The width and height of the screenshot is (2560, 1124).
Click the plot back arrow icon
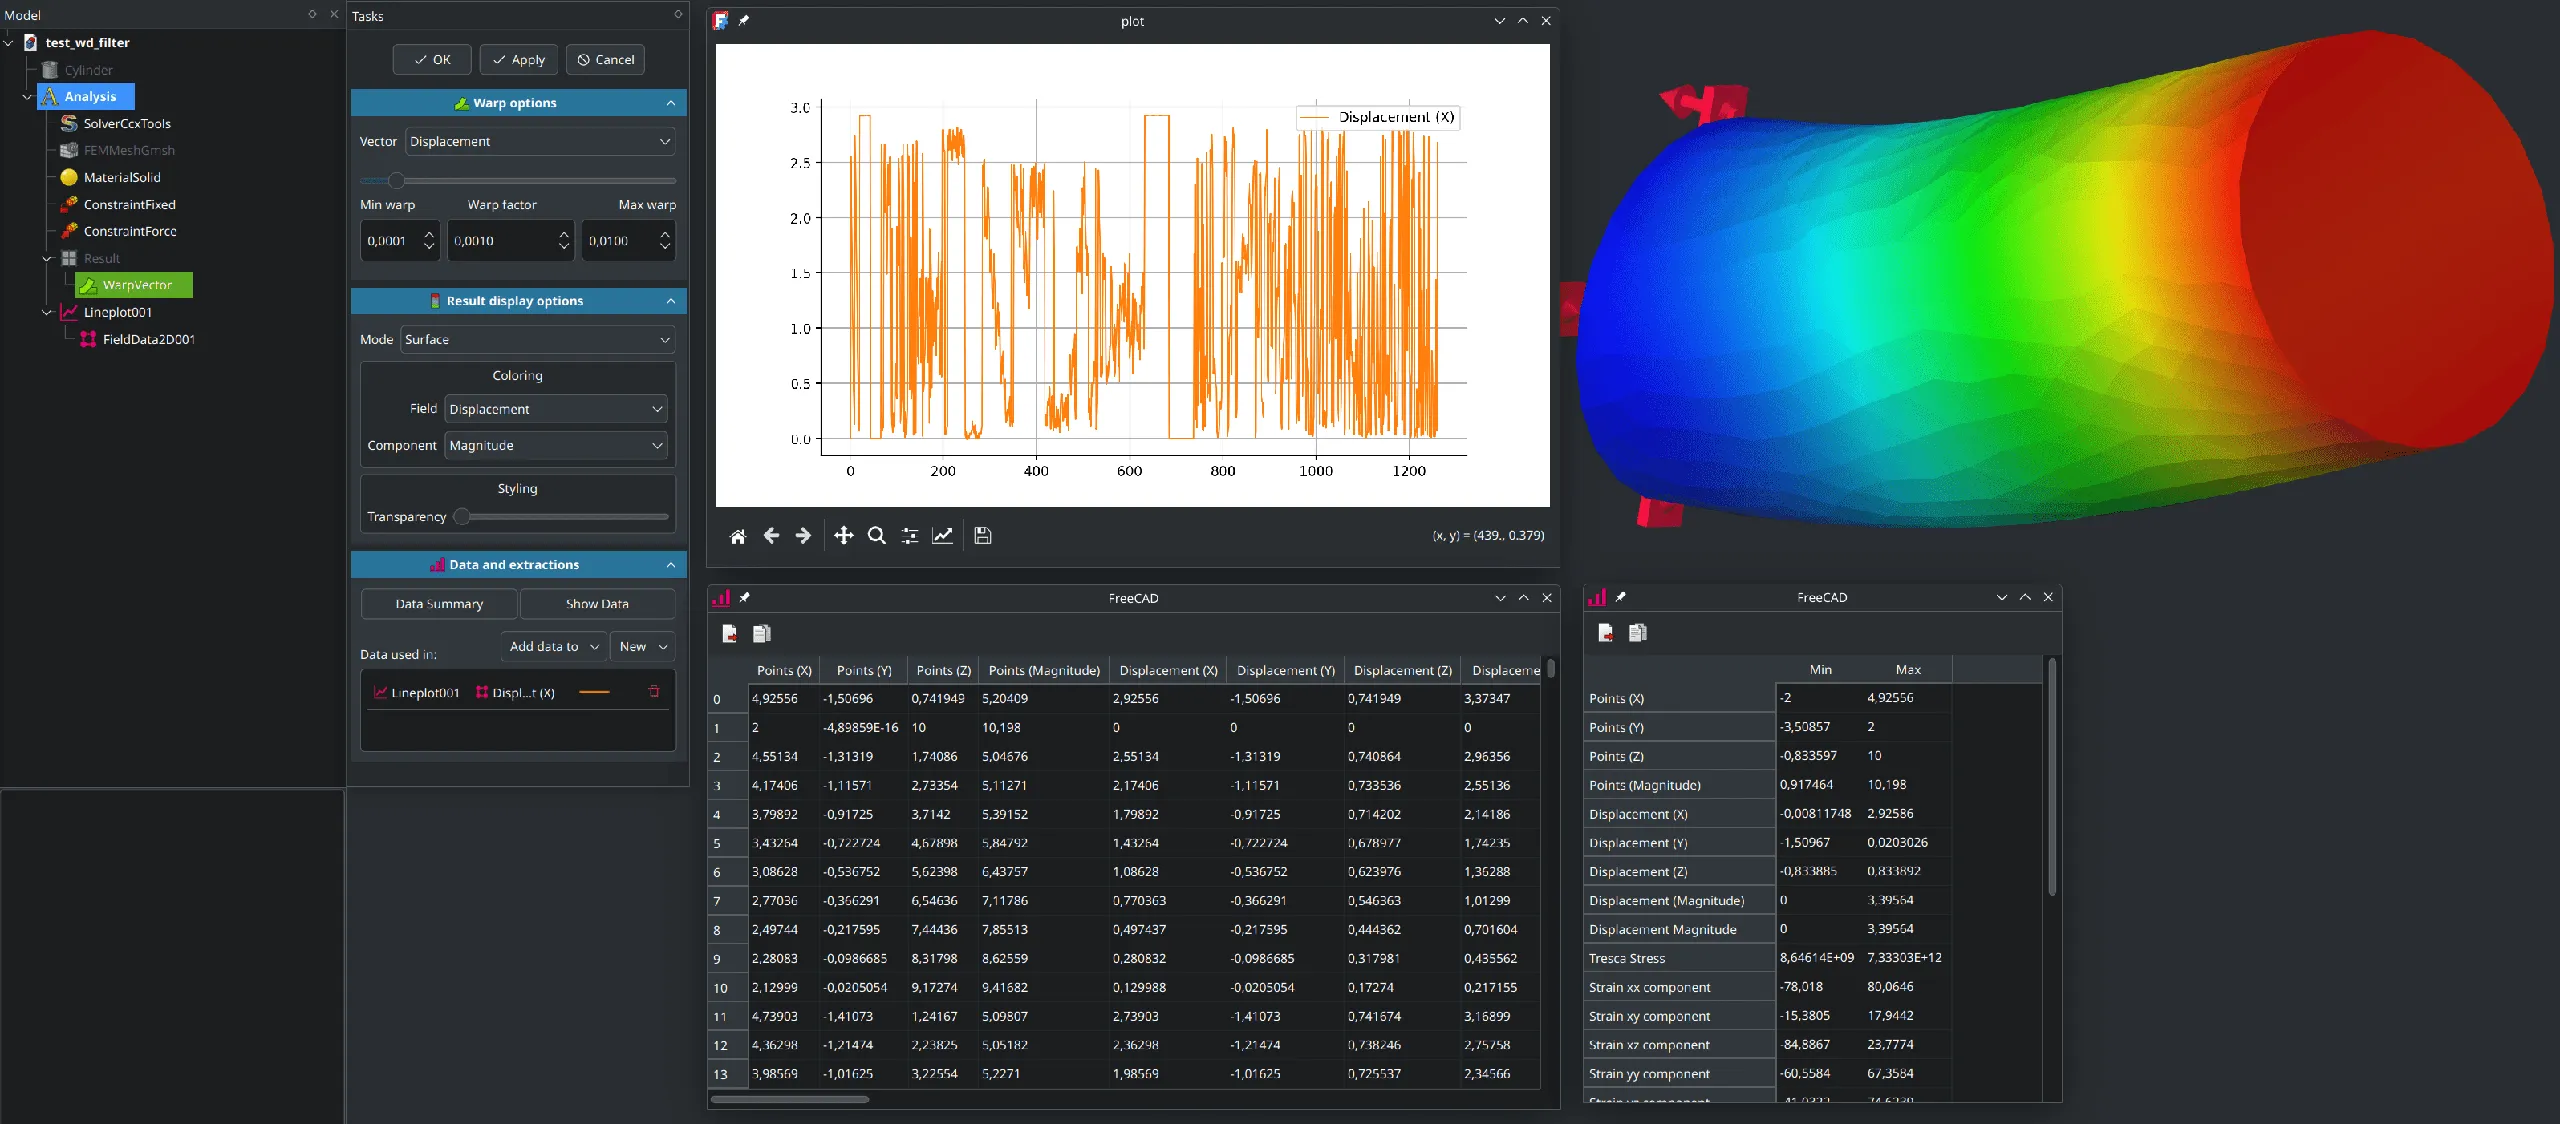[x=771, y=536]
